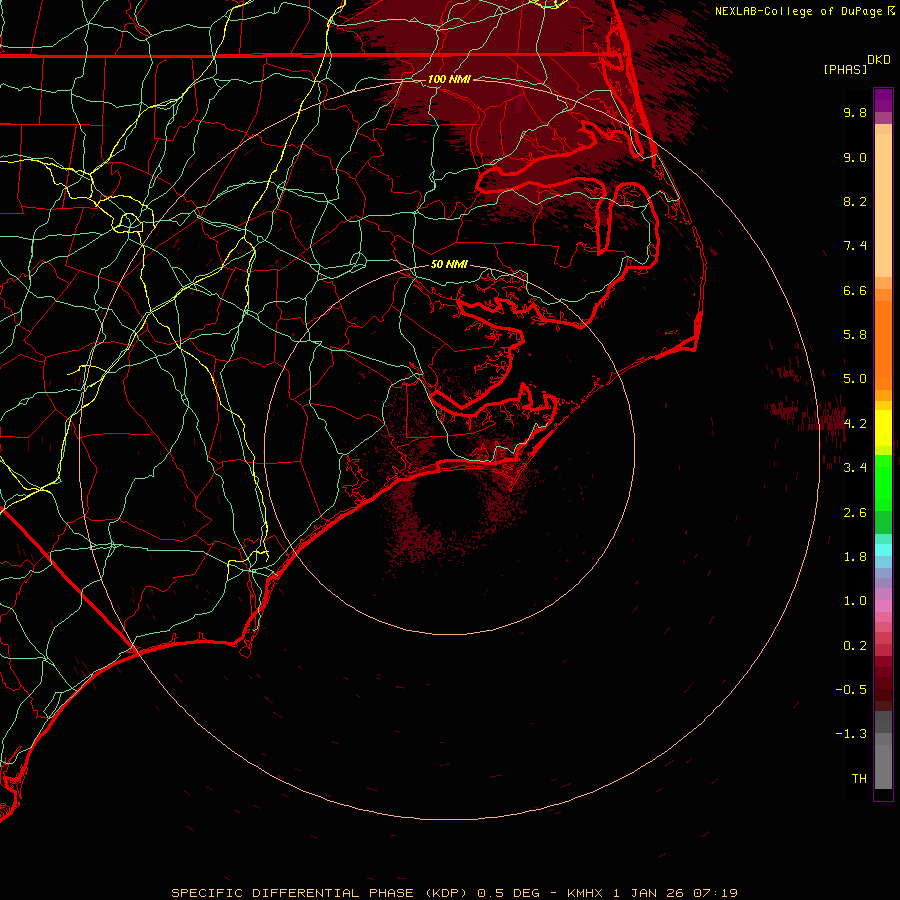The image size is (900, 900).
Task: Click the 100 NMI range ring label
Action: tap(449, 79)
